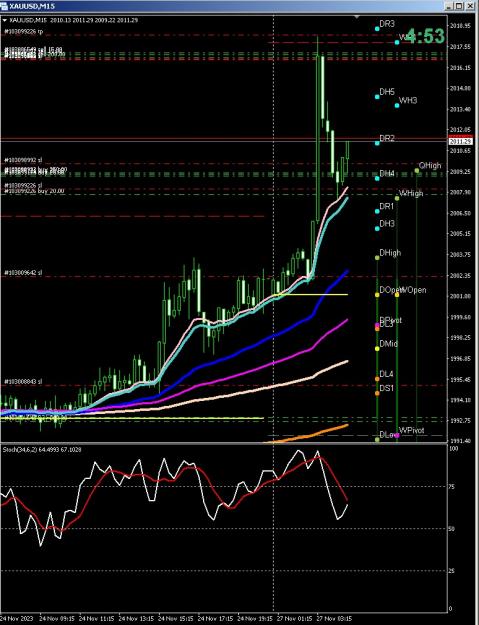Select the DH3 level label
Screen dimensions: 479x625
click(x=387, y=224)
